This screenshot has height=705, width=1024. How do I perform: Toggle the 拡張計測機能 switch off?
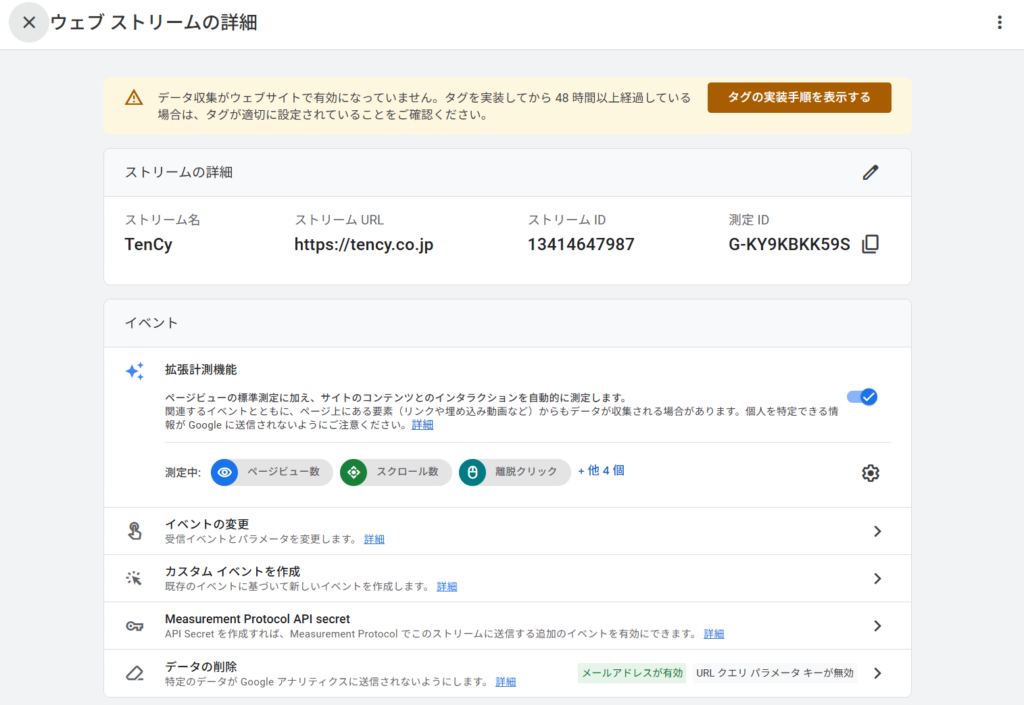coord(862,397)
